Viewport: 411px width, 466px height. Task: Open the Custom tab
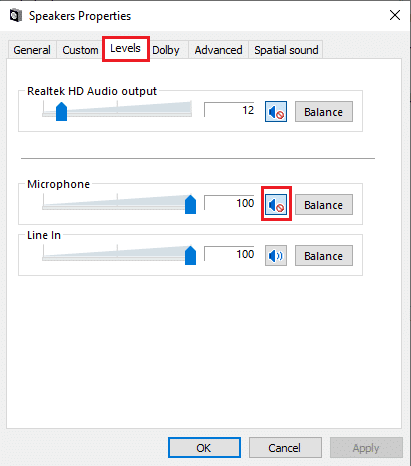80,50
